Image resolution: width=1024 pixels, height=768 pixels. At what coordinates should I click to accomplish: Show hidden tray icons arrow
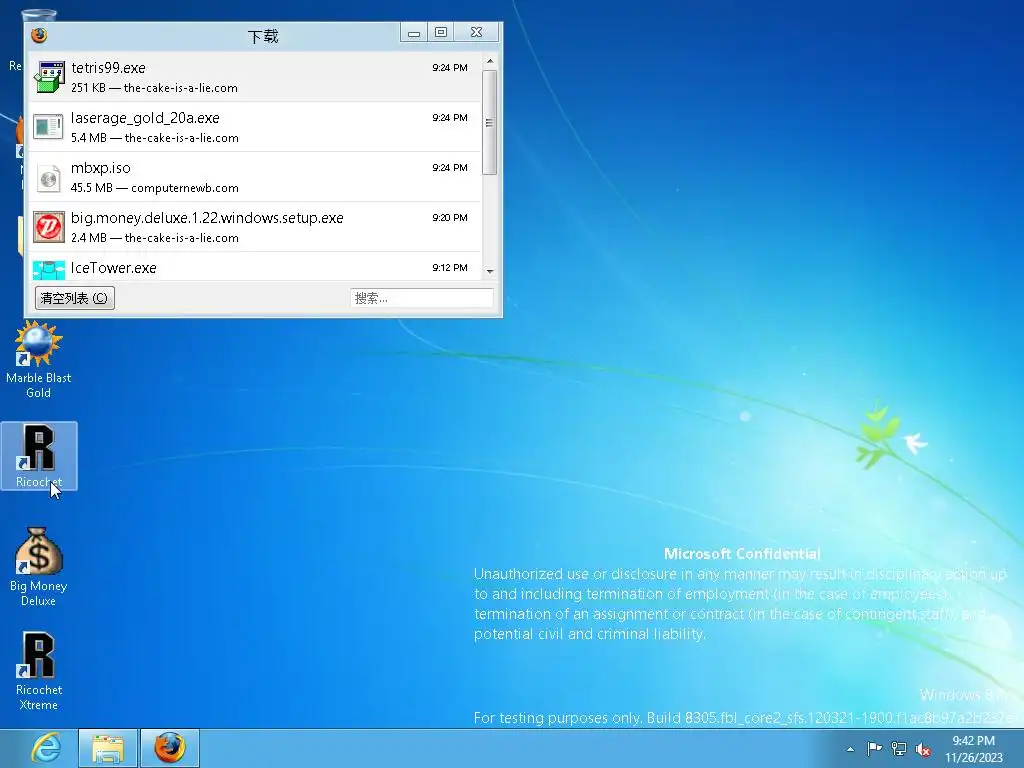tap(850, 749)
